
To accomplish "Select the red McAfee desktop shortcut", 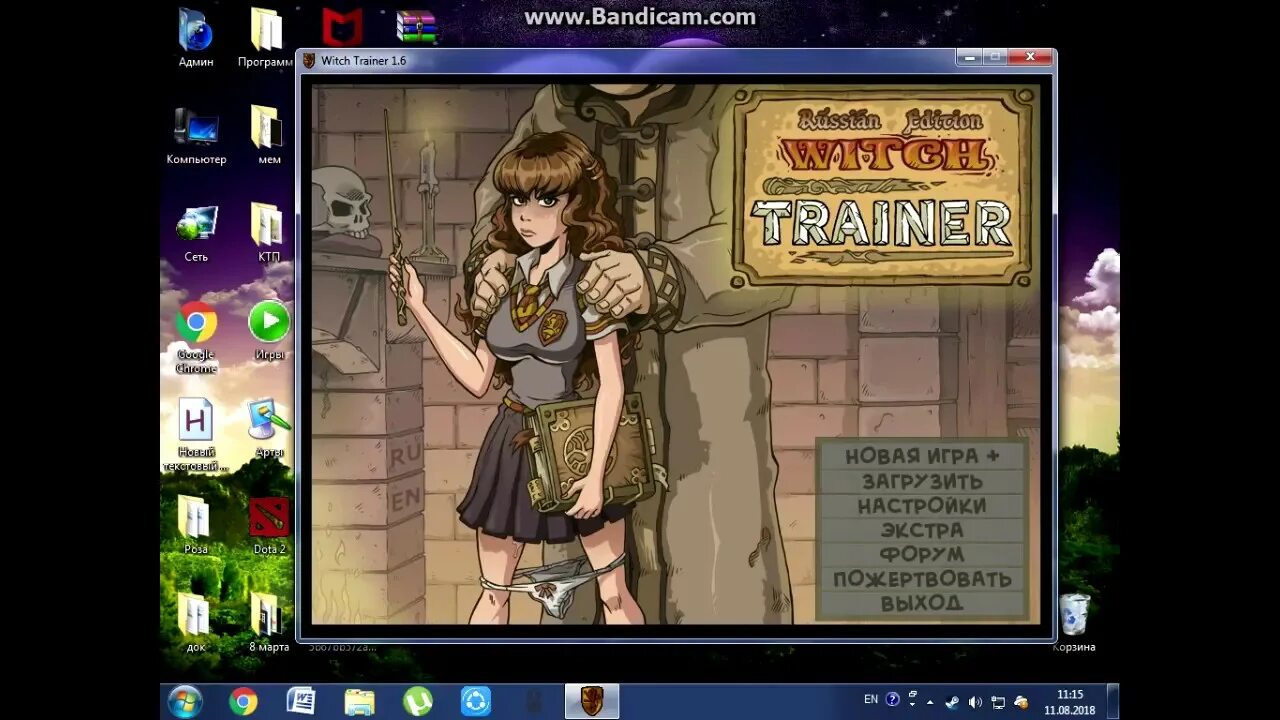I will pos(342,27).
